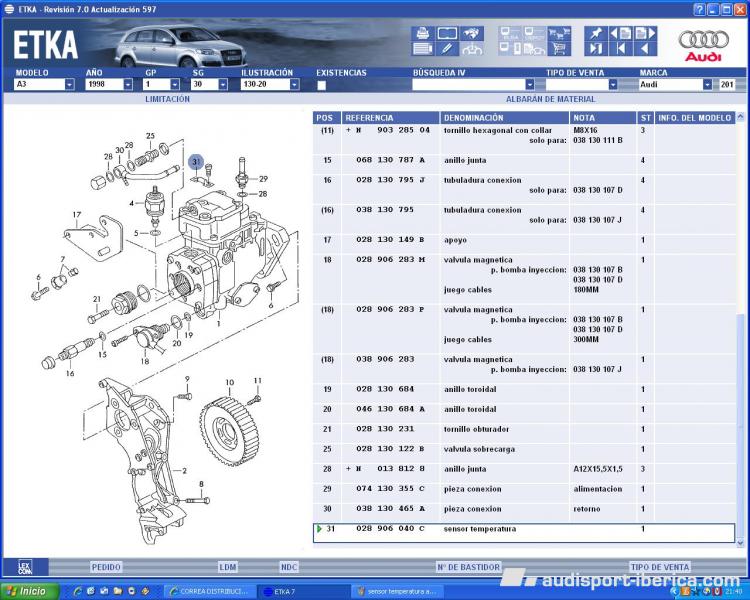Click the car outline icon

point(471,48)
